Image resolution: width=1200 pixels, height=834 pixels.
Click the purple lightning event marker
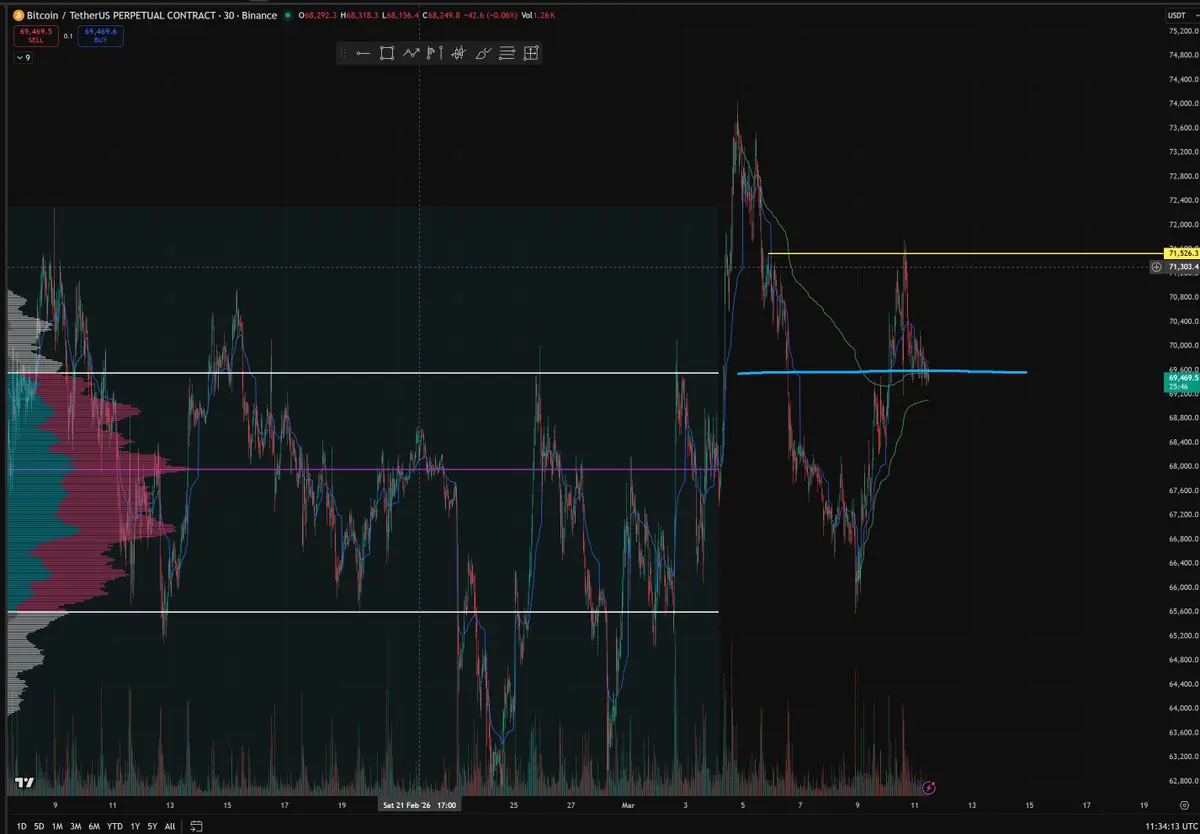coord(929,788)
